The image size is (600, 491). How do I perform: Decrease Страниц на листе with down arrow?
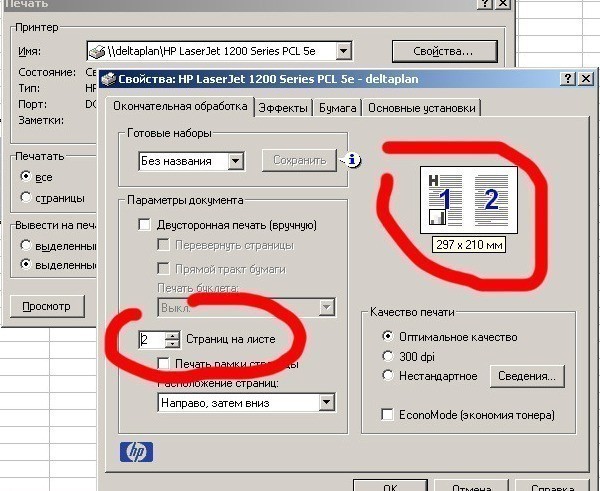(173, 343)
